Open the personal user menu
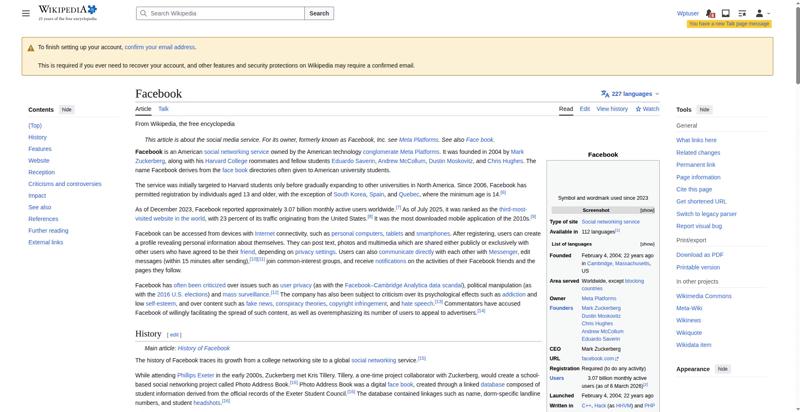The height and width of the screenshot is (412, 800). coord(762,13)
